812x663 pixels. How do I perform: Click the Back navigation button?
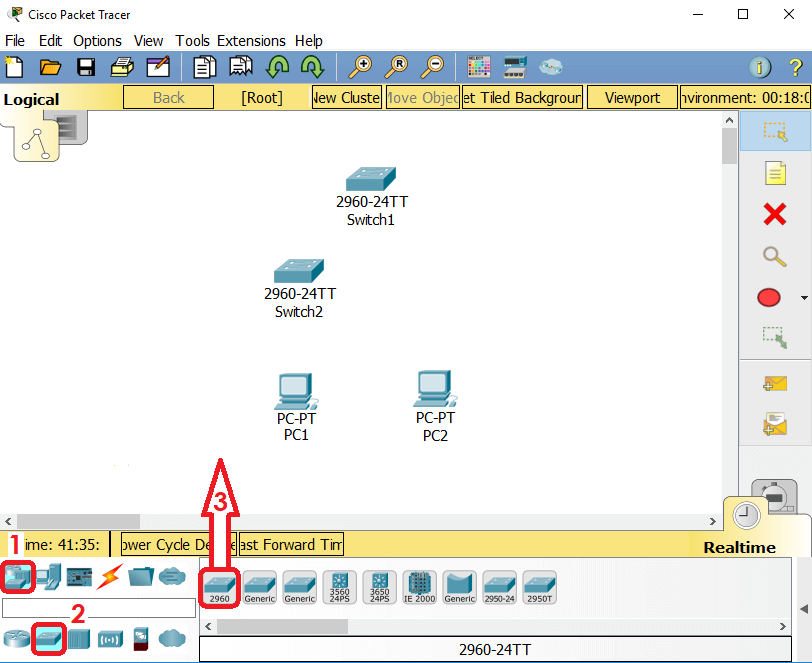point(168,97)
